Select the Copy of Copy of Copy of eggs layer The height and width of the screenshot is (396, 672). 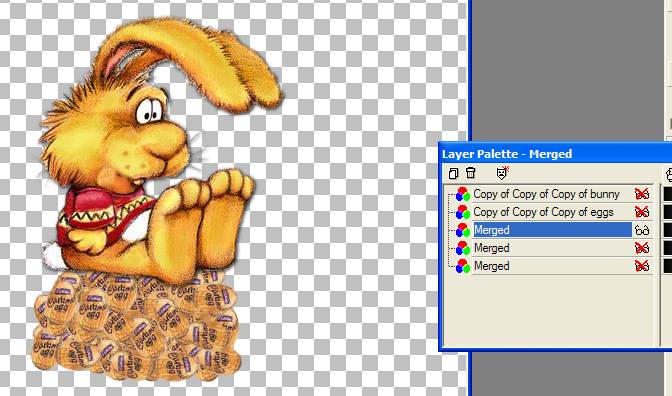[x=543, y=212]
